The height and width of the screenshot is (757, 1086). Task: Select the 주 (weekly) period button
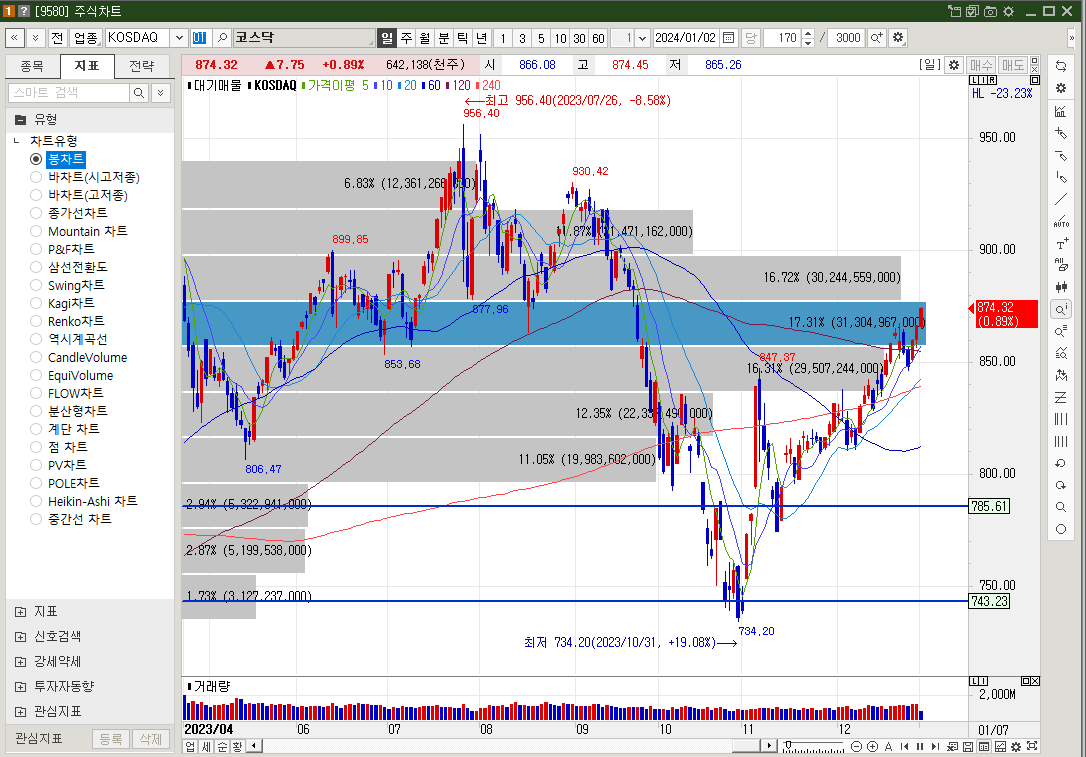click(x=407, y=37)
